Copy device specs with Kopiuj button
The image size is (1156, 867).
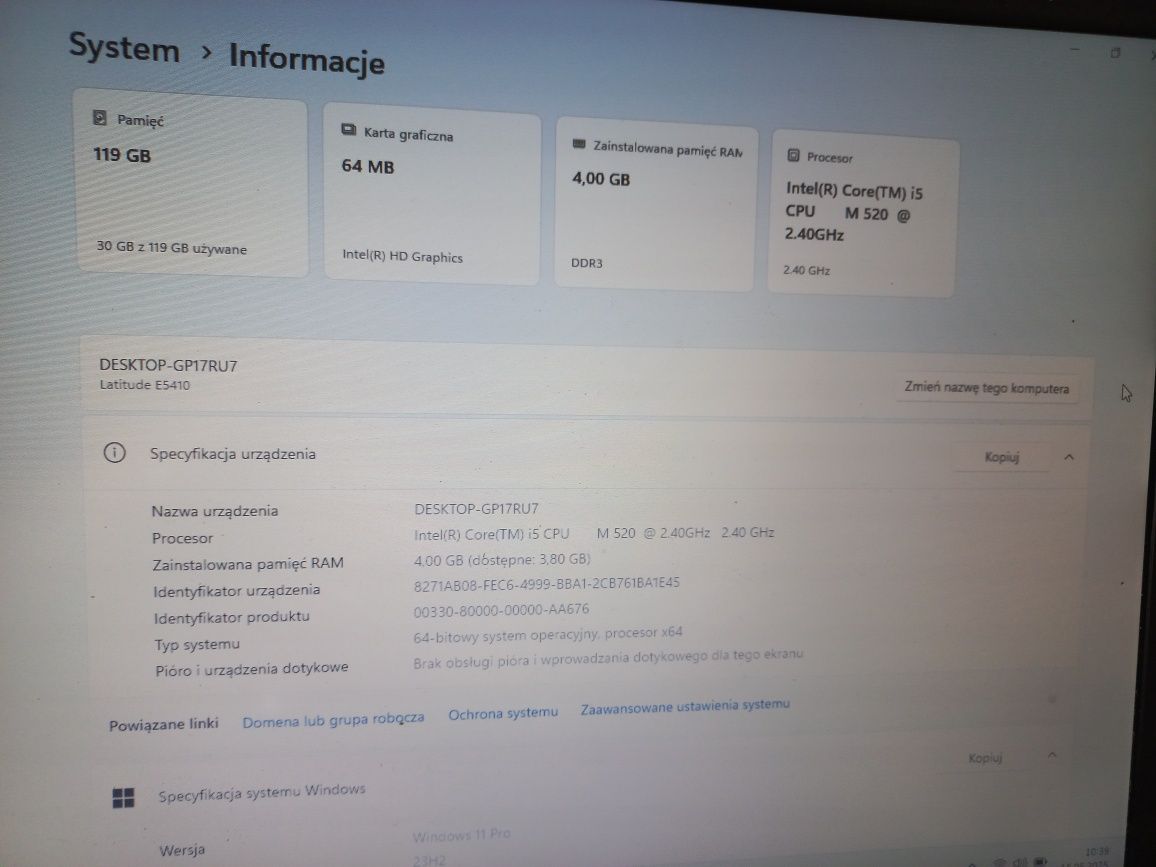[1002, 457]
